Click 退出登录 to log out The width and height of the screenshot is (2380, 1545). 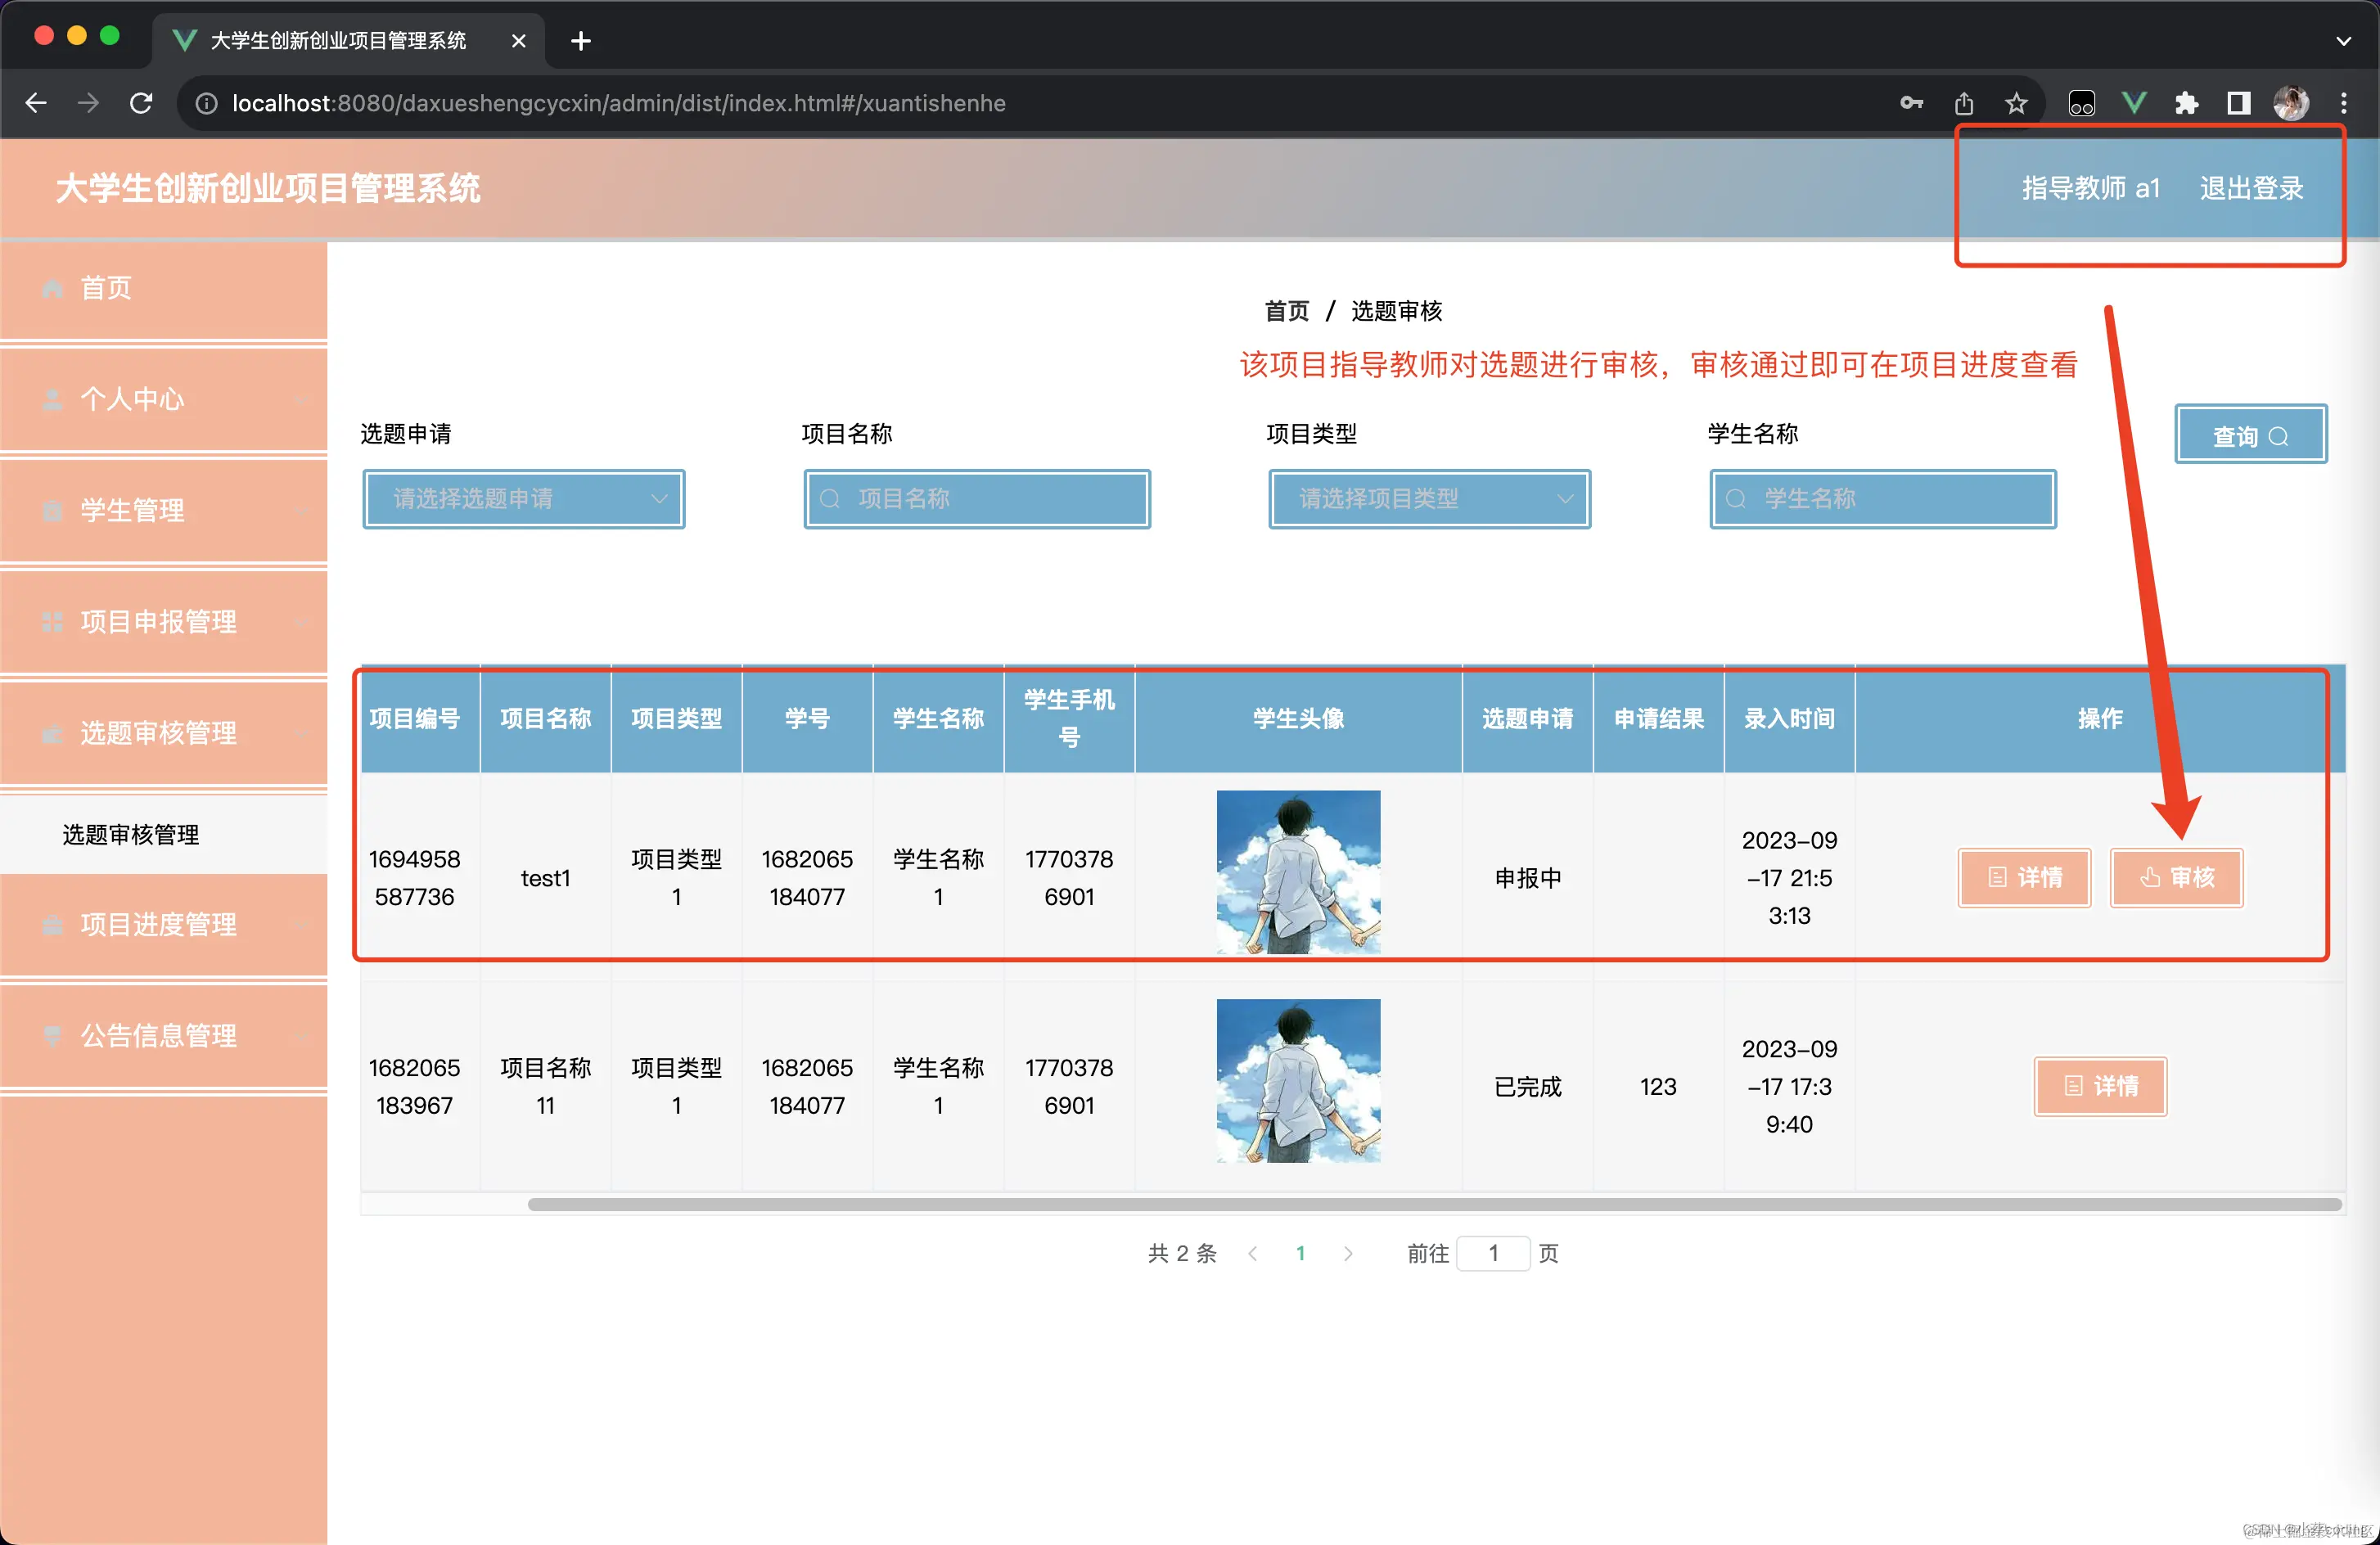click(x=2250, y=187)
